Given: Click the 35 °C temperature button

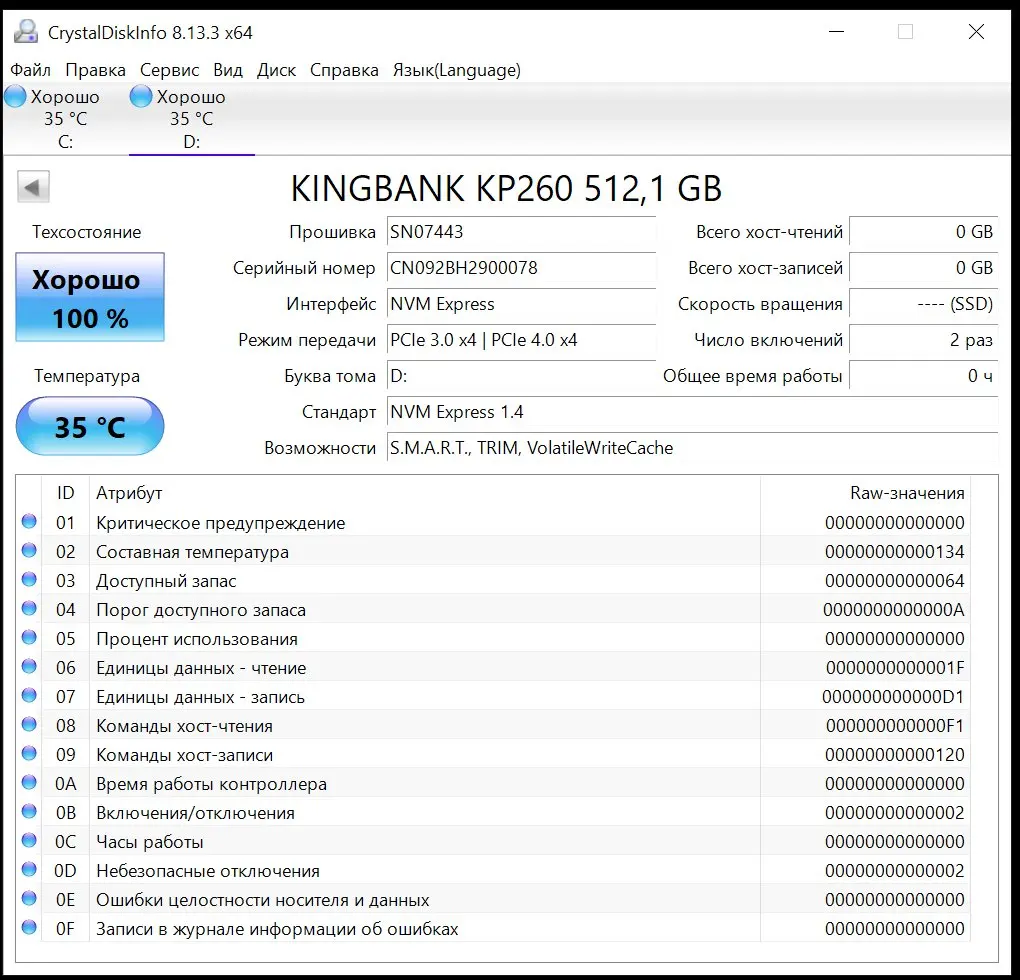Looking at the screenshot, I should click(x=90, y=427).
